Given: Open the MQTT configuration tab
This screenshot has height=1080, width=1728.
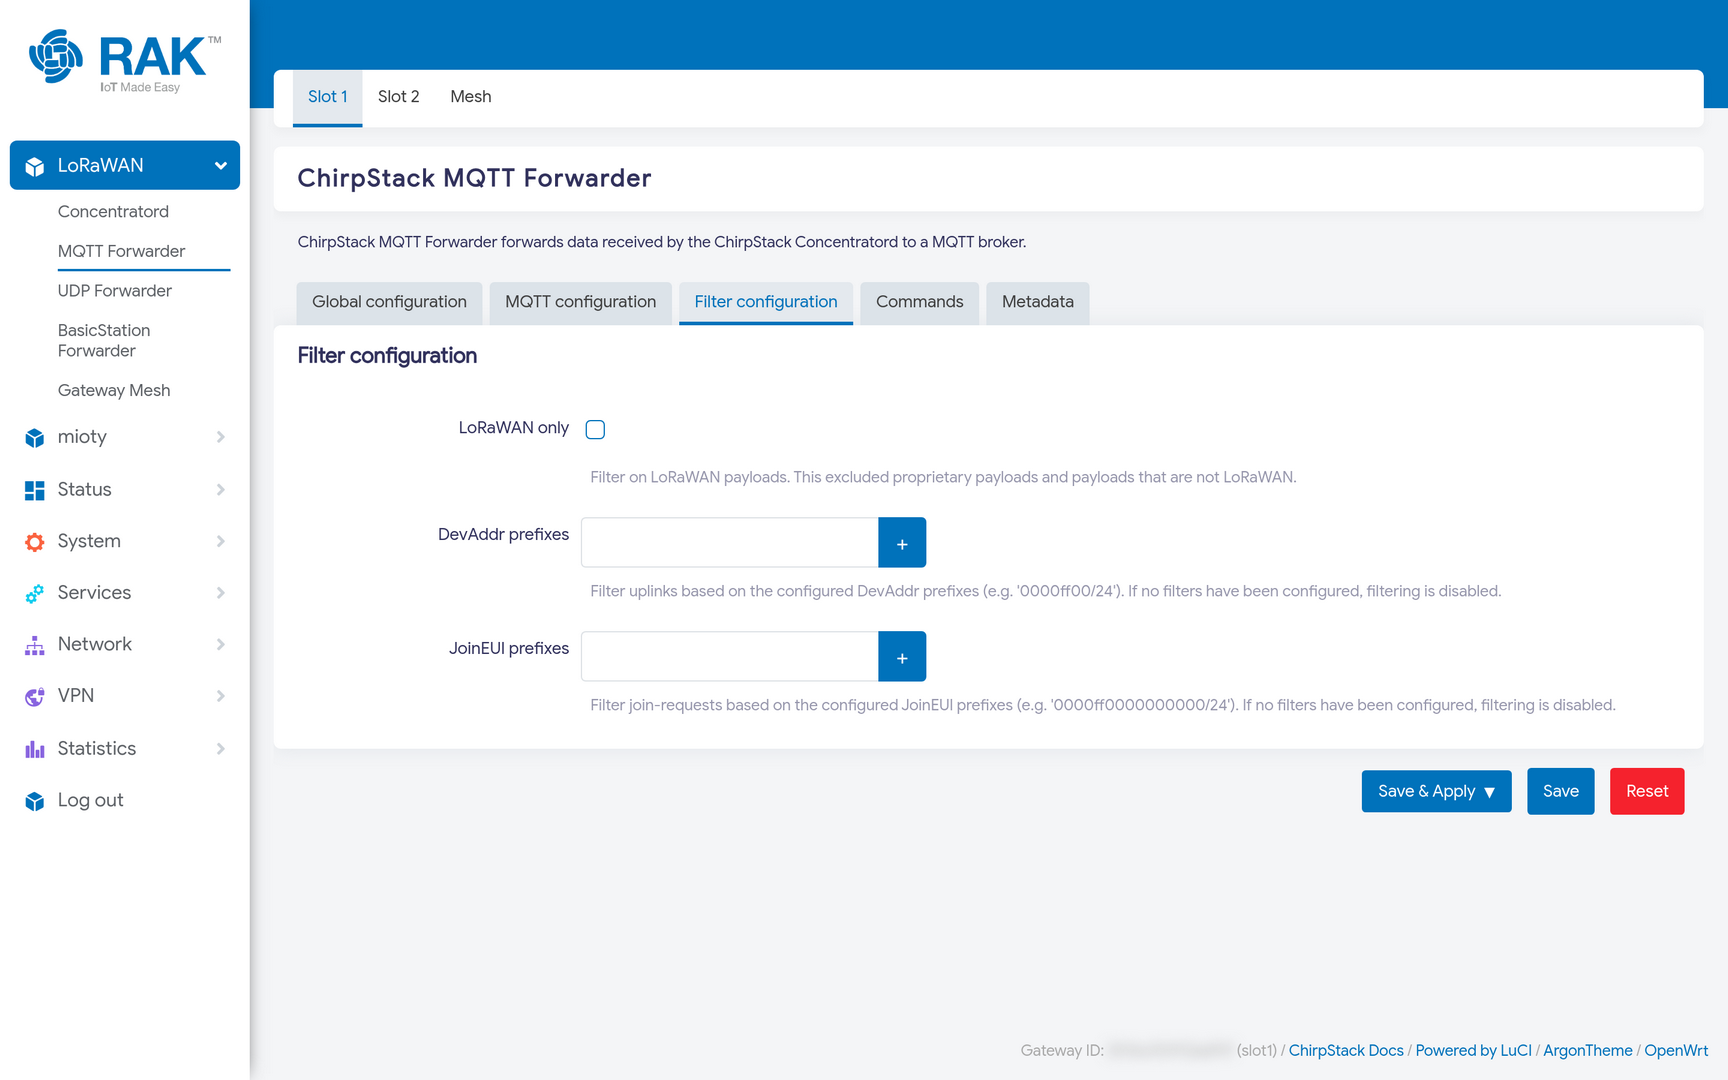Looking at the screenshot, I should pos(580,302).
